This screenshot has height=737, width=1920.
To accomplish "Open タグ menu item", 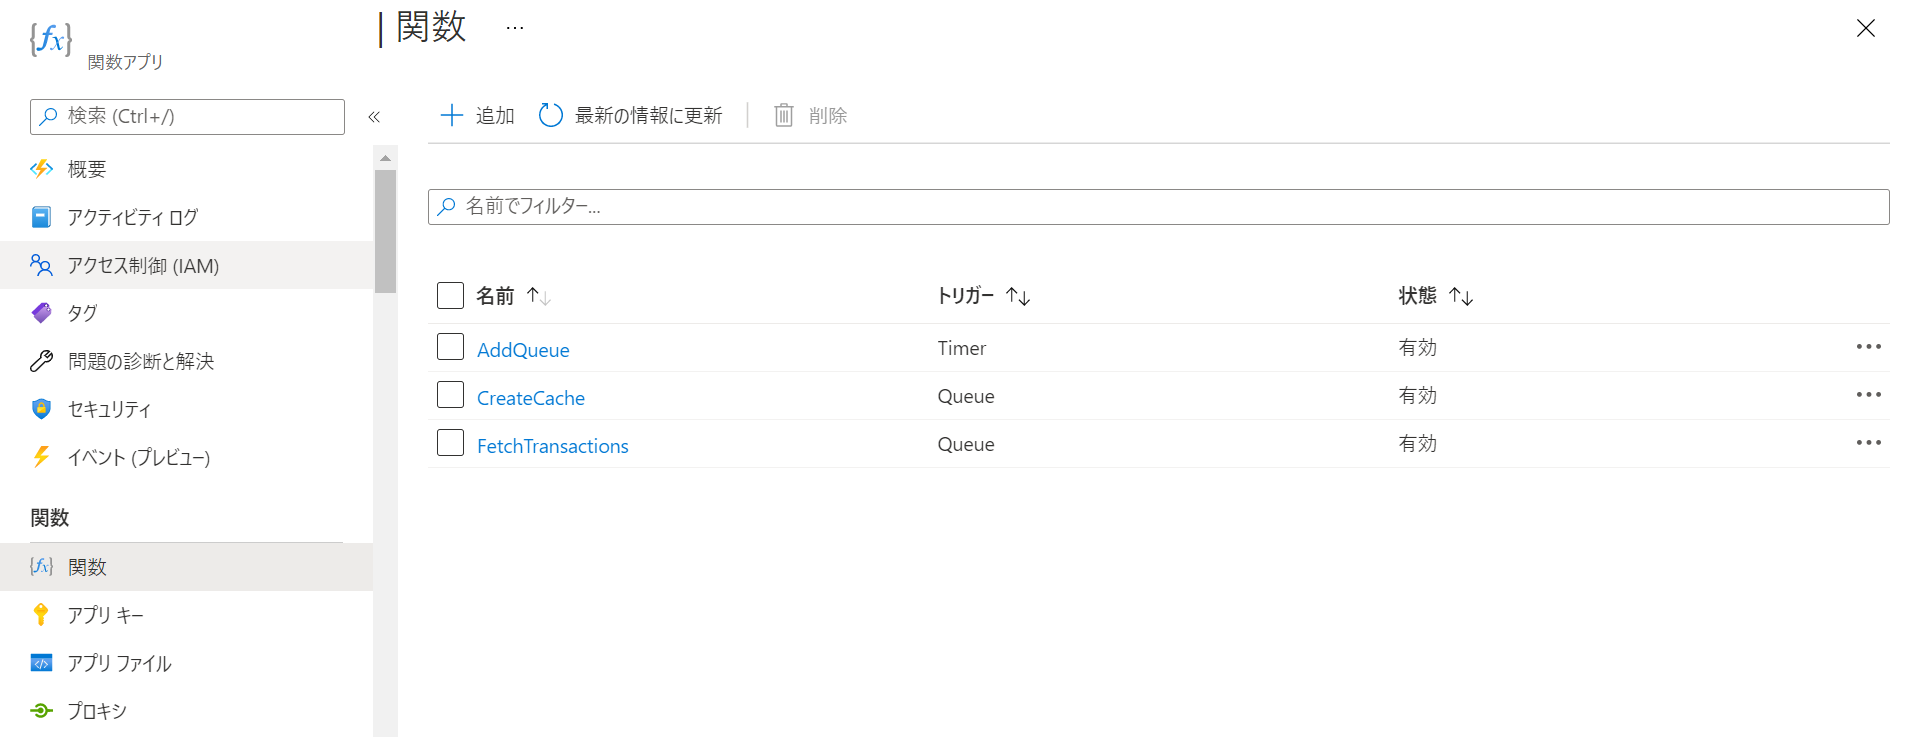I will pyautogui.click(x=186, y=313).
